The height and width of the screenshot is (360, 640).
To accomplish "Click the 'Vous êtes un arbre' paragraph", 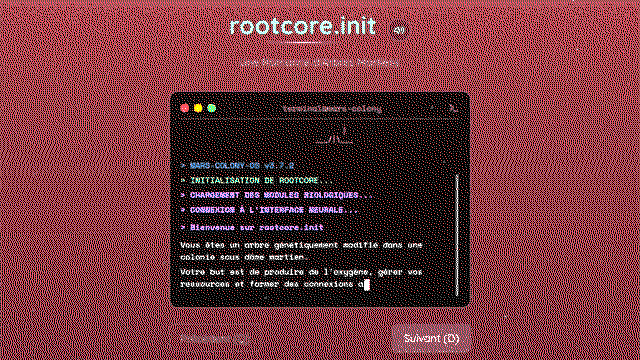I will [x=301, y=251].
